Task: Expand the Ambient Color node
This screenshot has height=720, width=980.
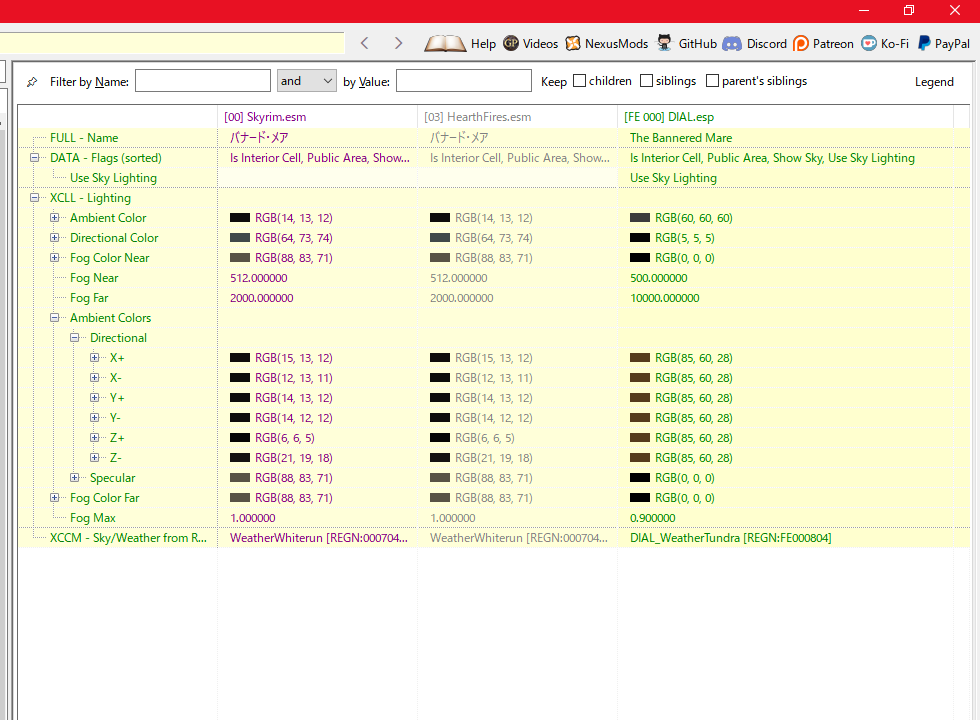Action: (54, 218)
